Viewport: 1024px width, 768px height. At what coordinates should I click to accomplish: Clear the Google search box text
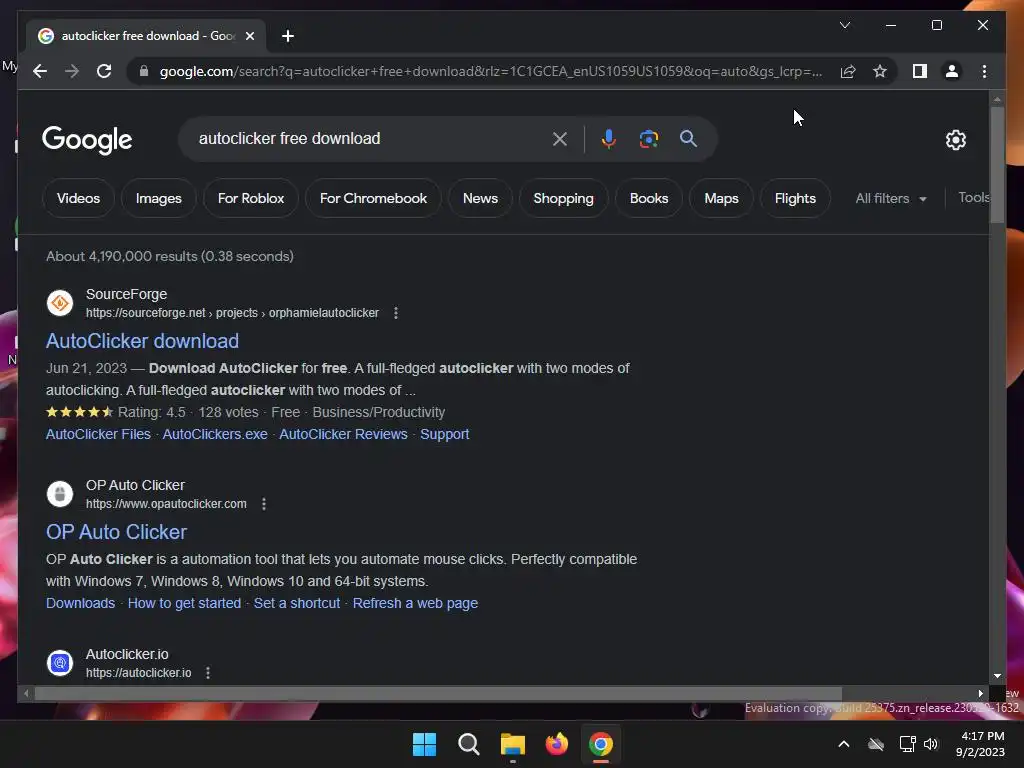point(560,138)
